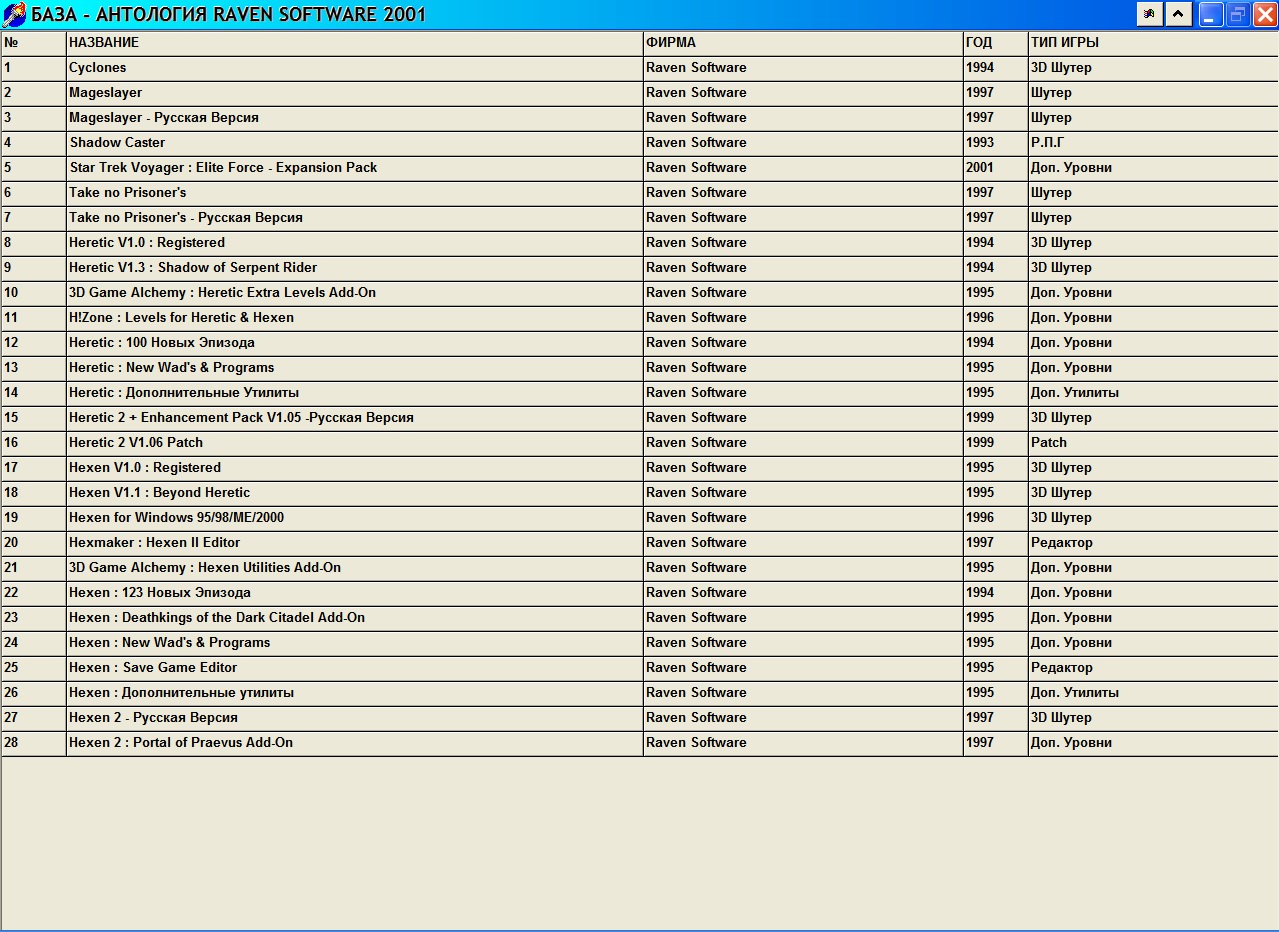Click Доп. Утилиты in Hexen utilities row 26
This screenshot has height=932, width=1279.
pyautogui.click(x=1075, y=693)
